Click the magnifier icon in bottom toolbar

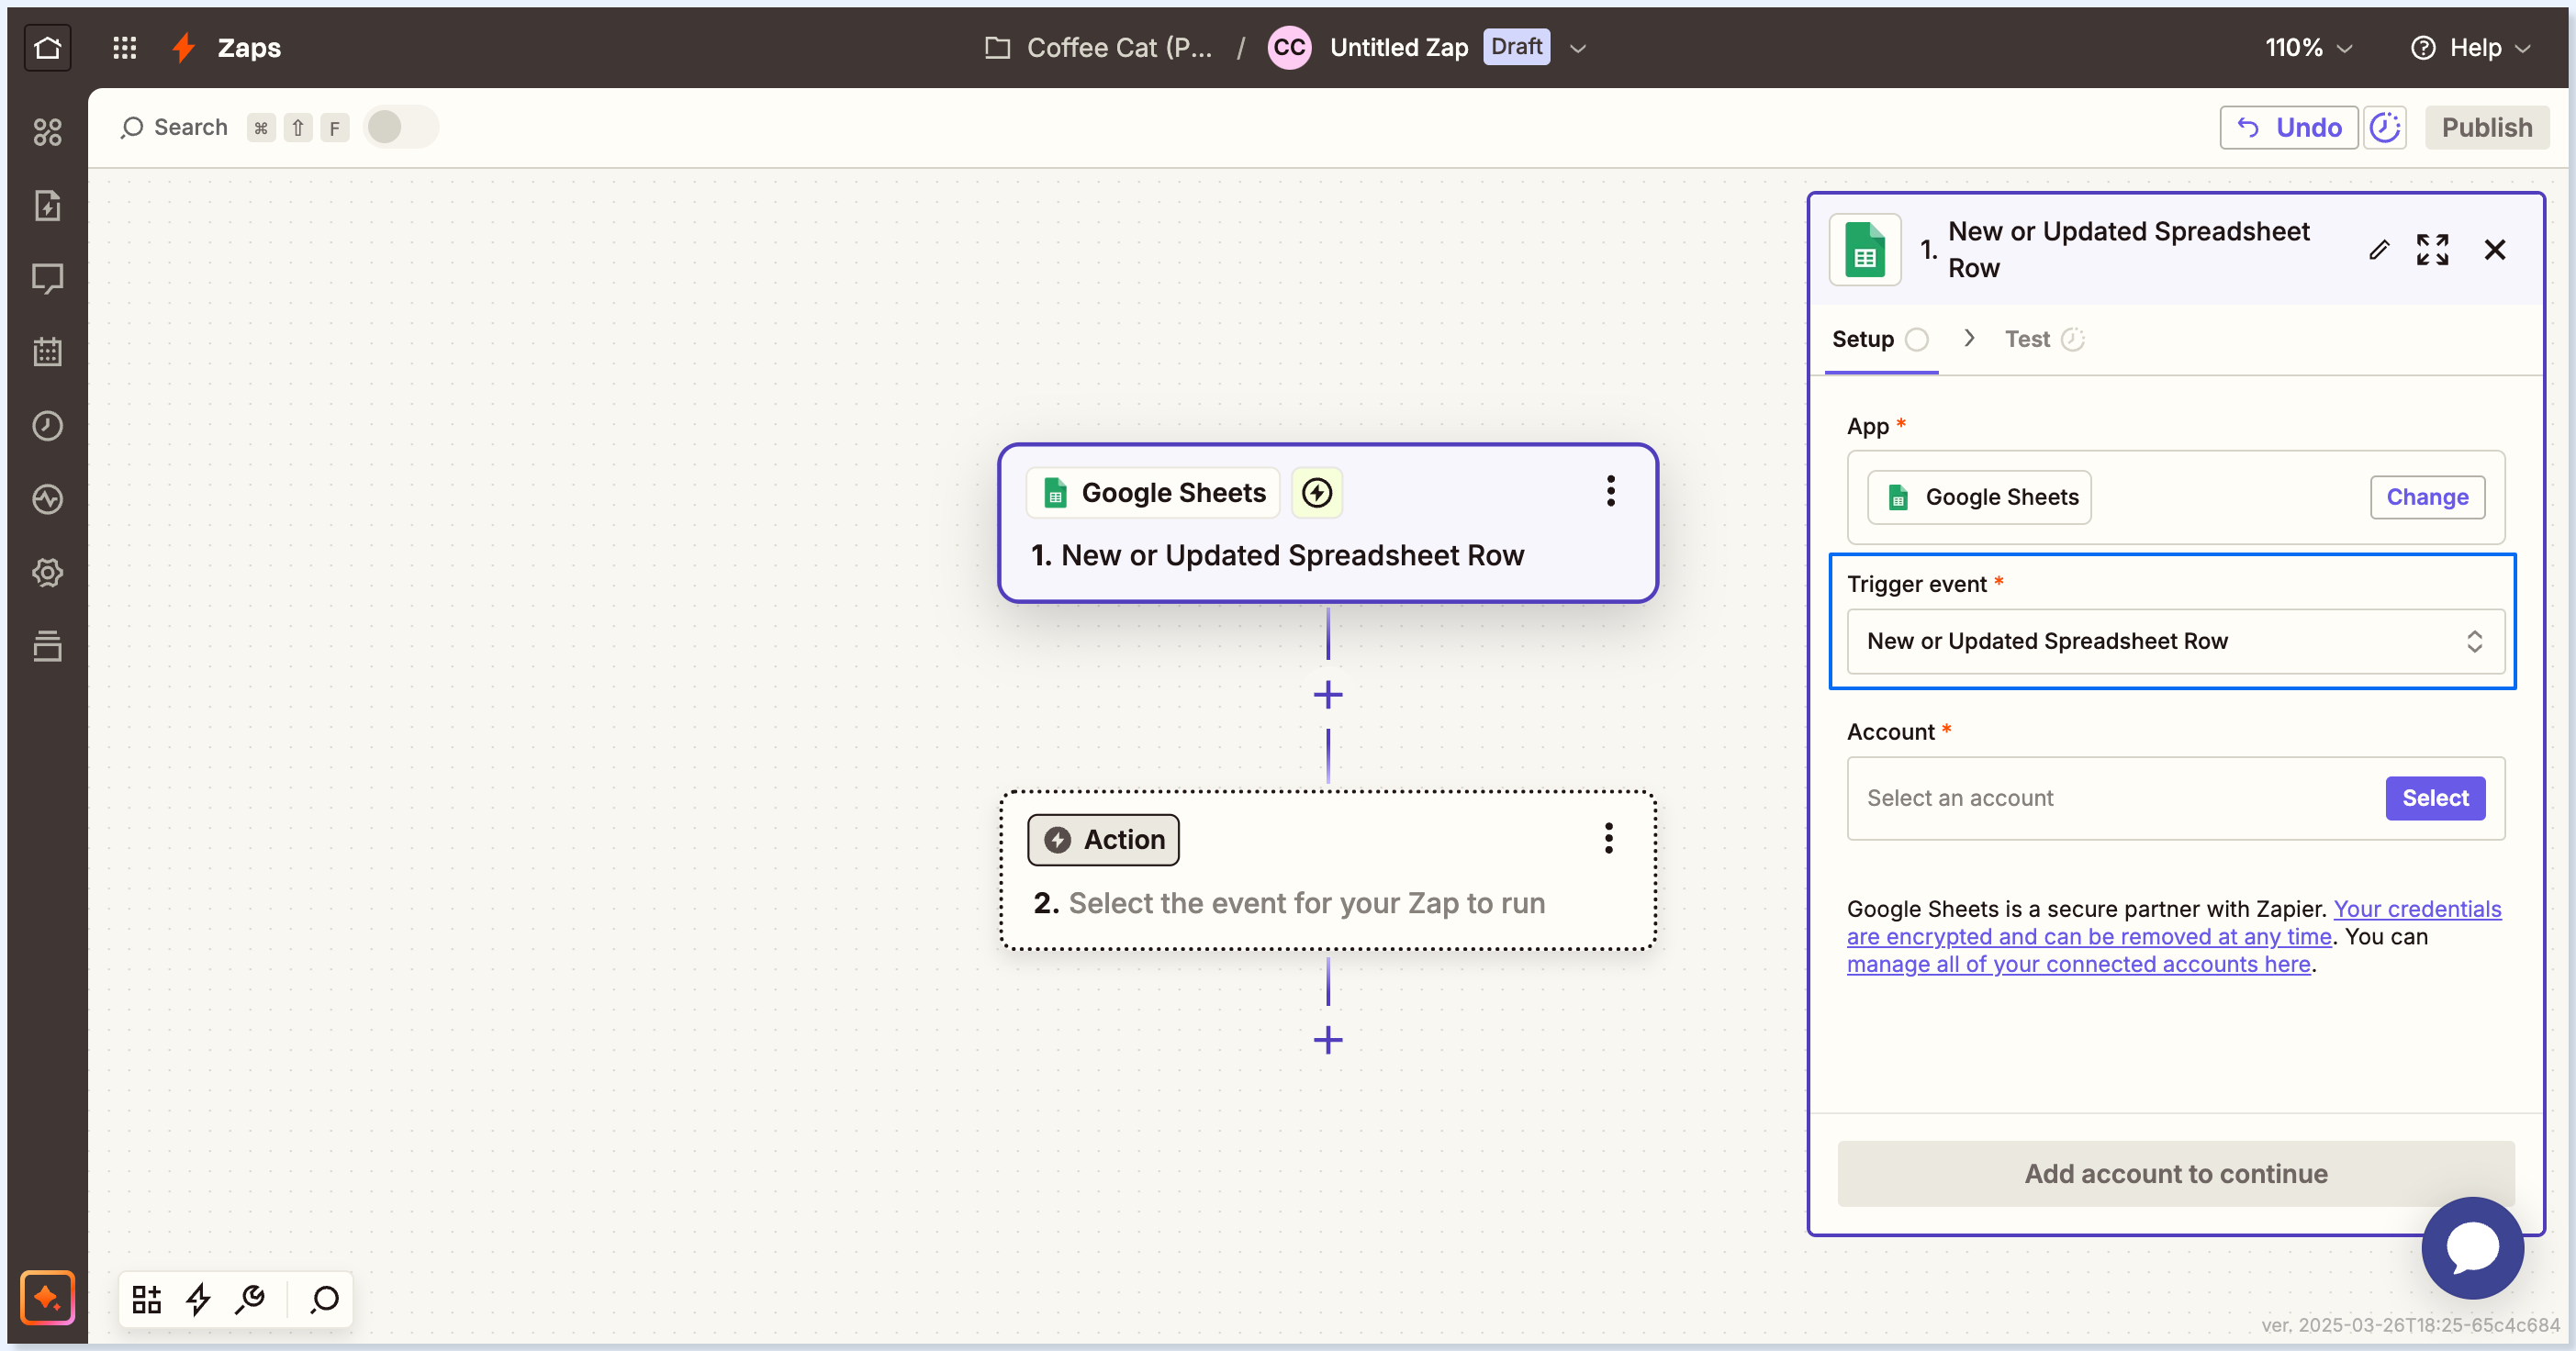tap(324, 1299)
